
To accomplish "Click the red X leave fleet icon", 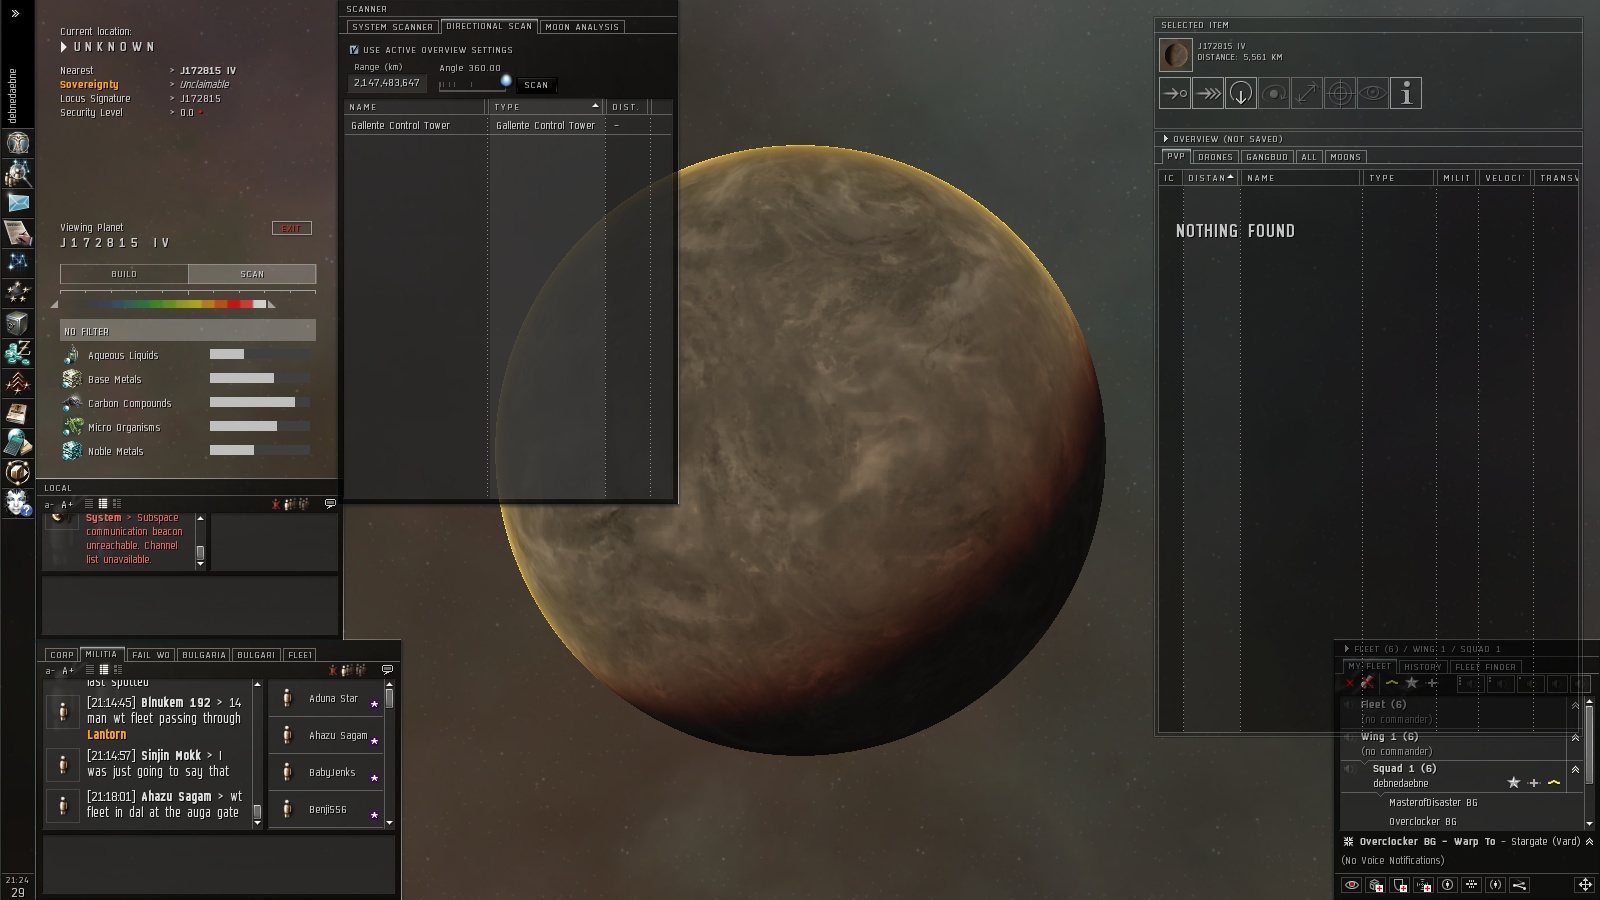I will click(1350, 683).
